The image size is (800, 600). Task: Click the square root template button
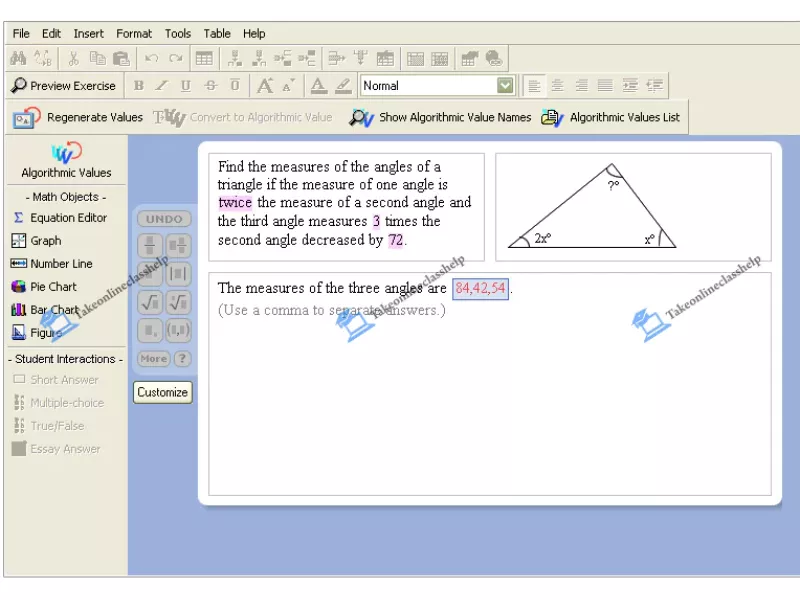(149, 303)
